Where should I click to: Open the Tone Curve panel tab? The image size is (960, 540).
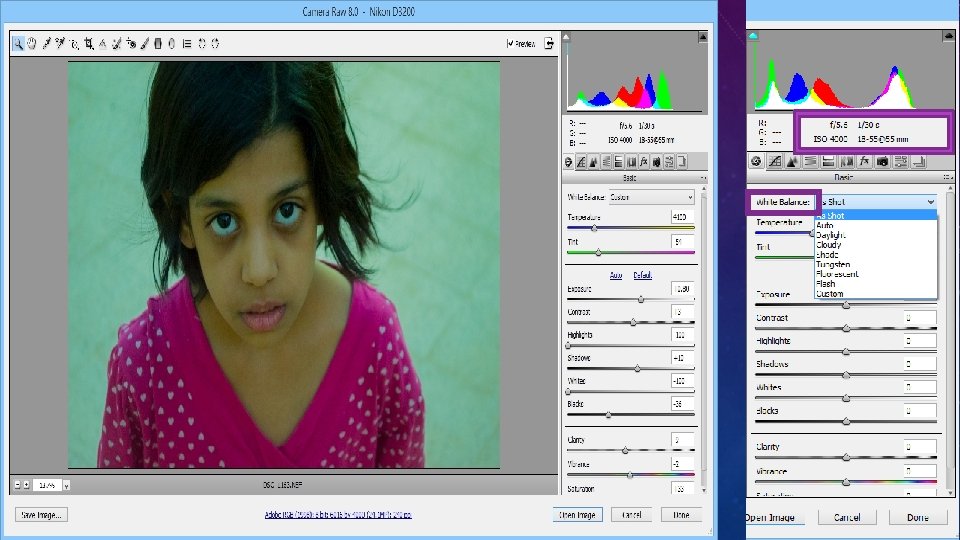click(x=582, y=162)
